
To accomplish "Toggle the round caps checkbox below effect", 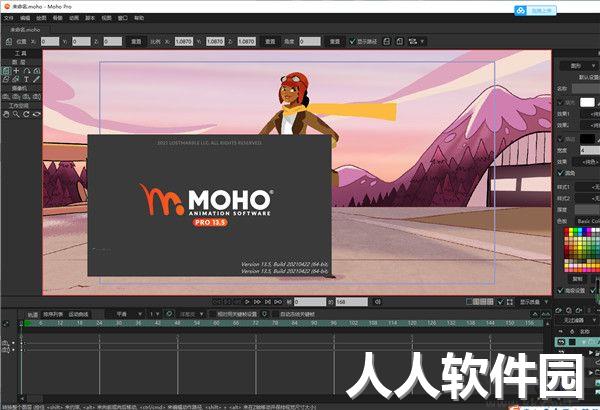I will [x=560, y=173].
